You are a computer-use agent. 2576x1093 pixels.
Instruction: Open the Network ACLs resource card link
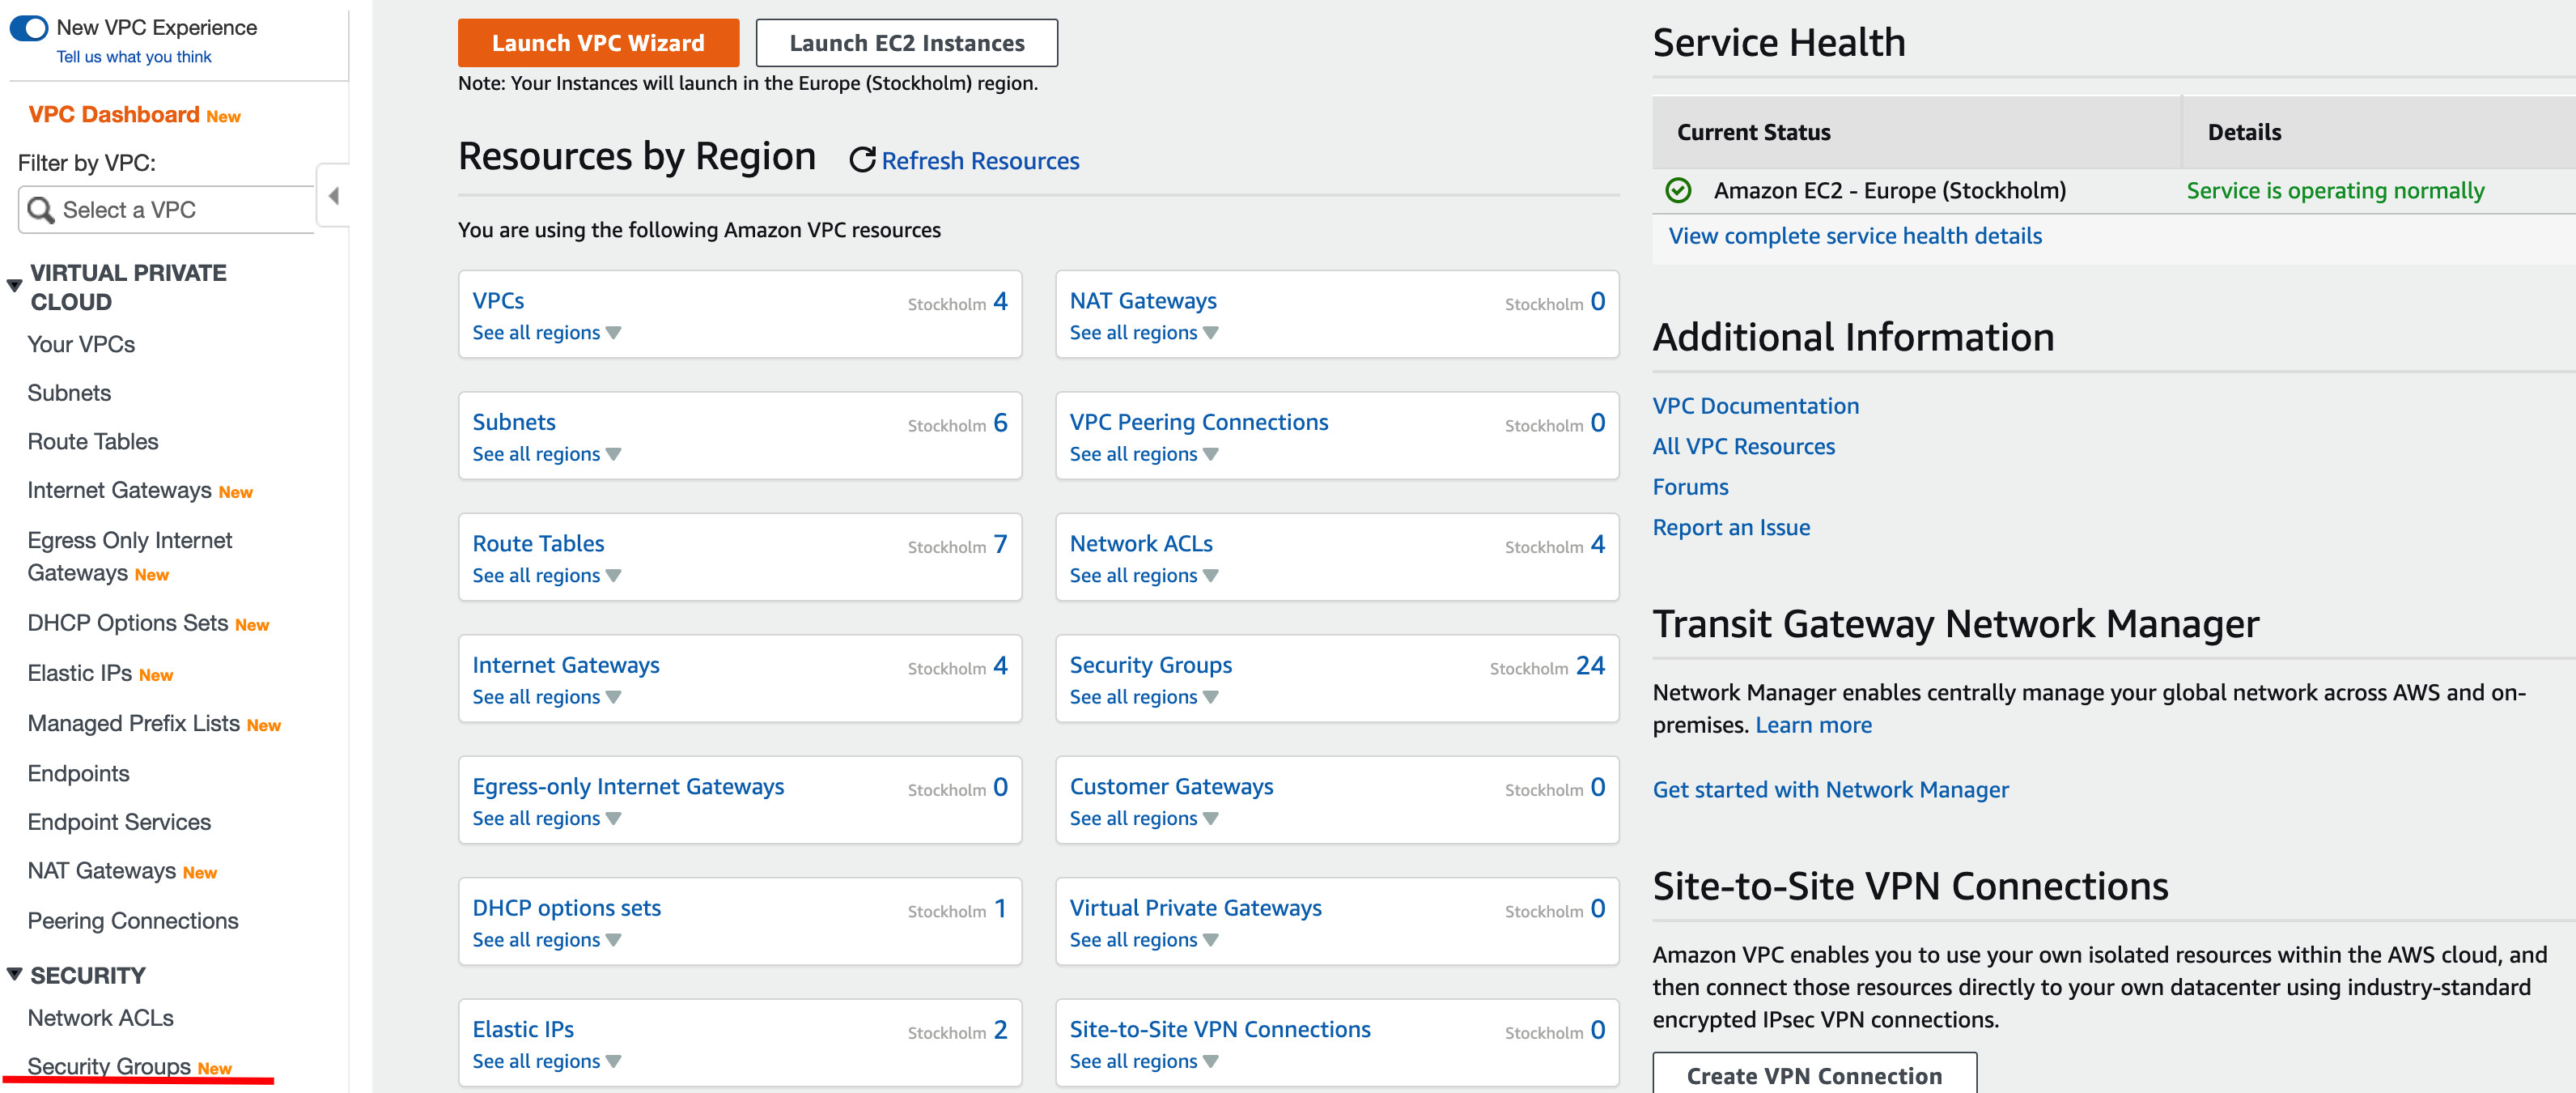point(1141,544)
